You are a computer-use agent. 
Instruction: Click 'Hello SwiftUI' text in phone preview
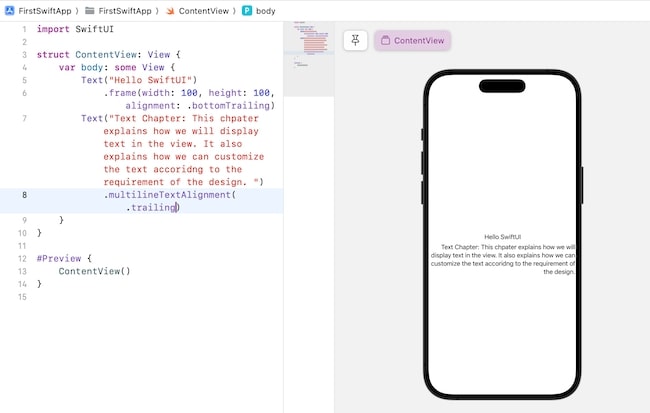point(502,237)
